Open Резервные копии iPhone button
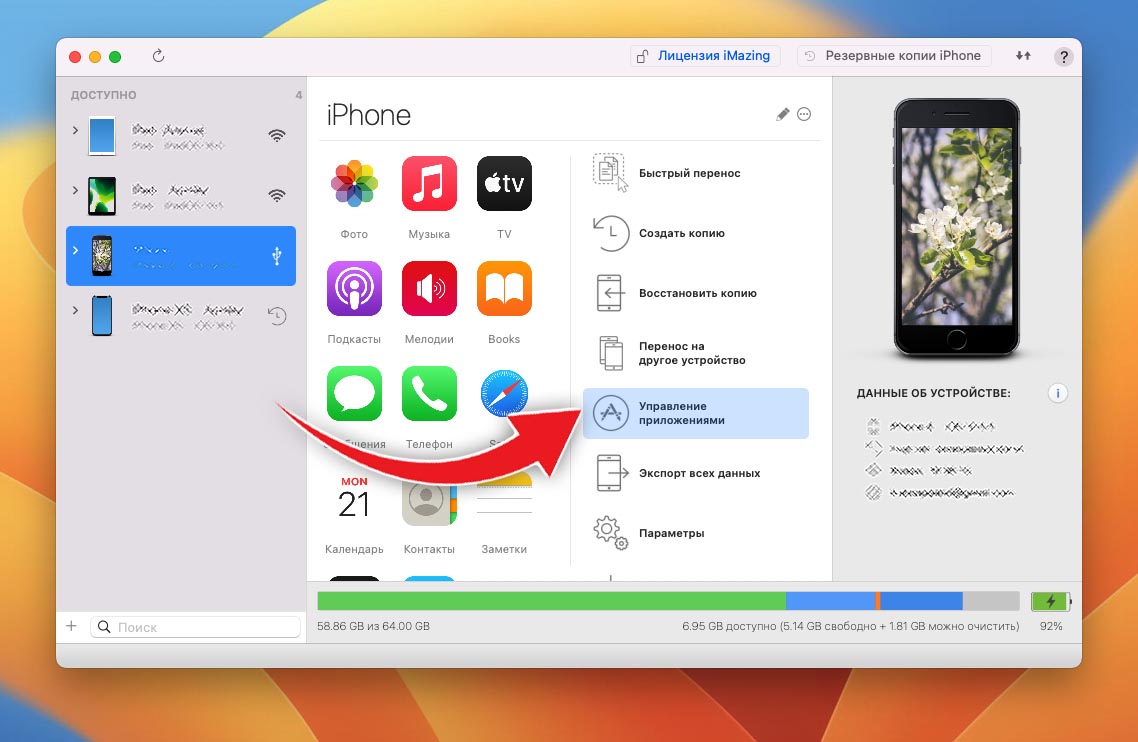 click(894, 56)
